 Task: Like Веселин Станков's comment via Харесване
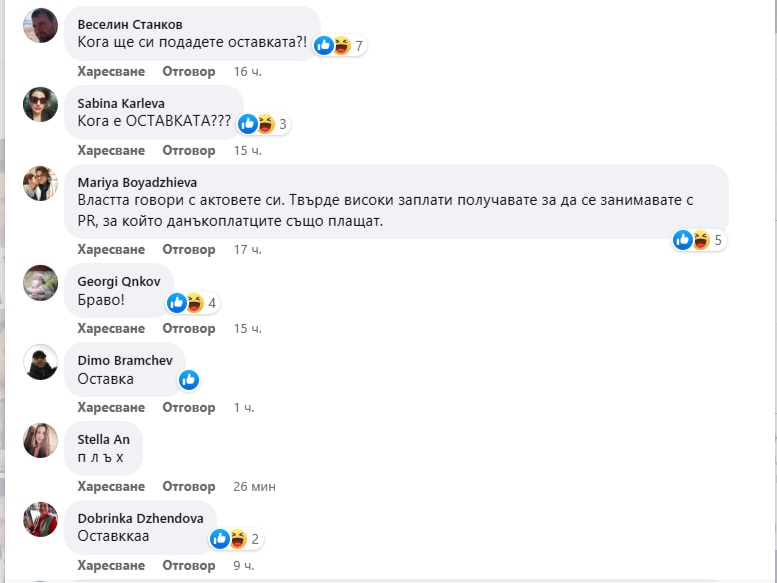click(111, 72)
